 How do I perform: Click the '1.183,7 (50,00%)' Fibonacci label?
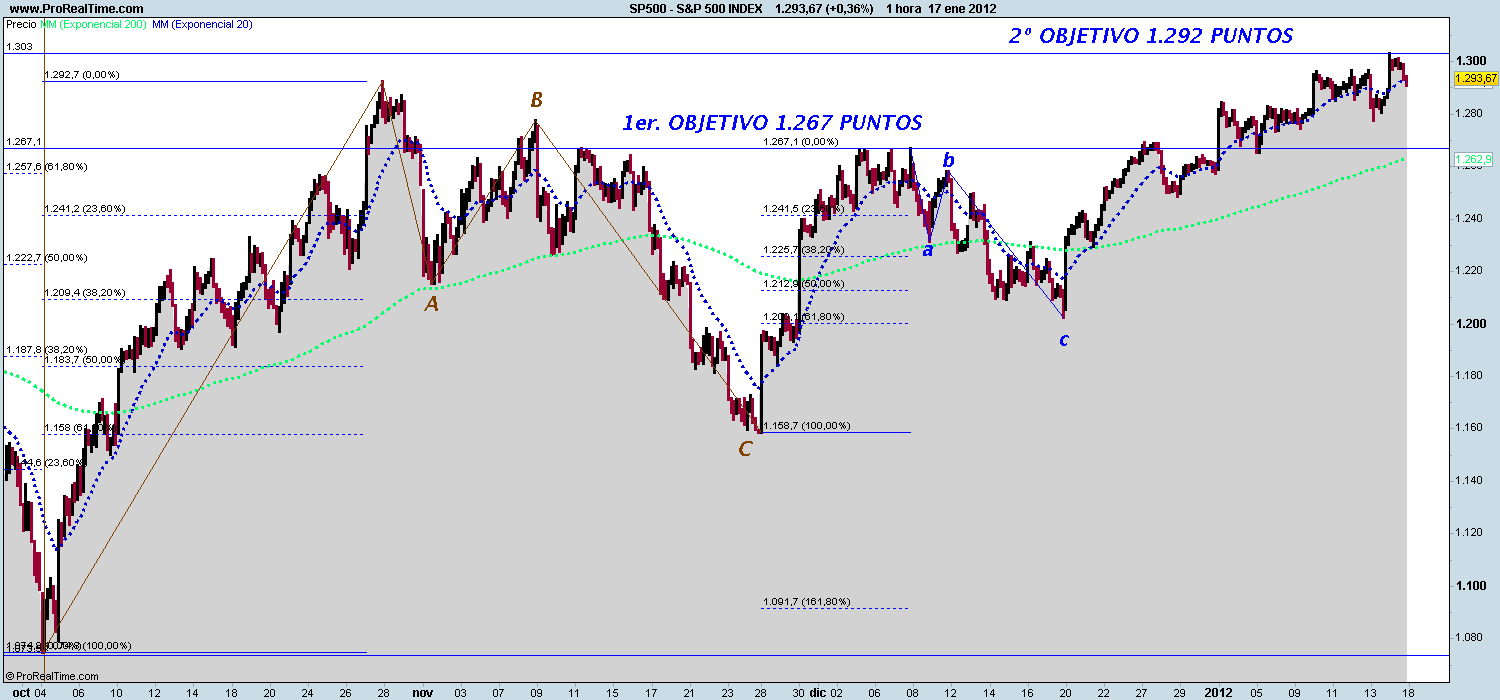point(84,358)
